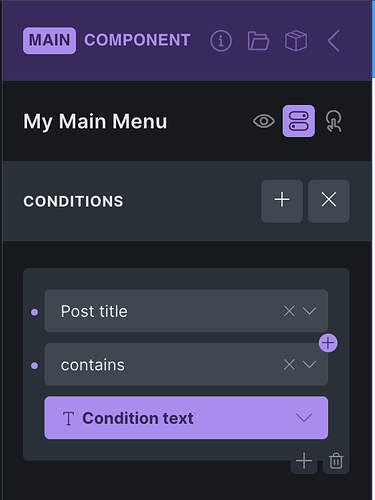
Task: Delete condition group with trash icon
Action: 336,461
